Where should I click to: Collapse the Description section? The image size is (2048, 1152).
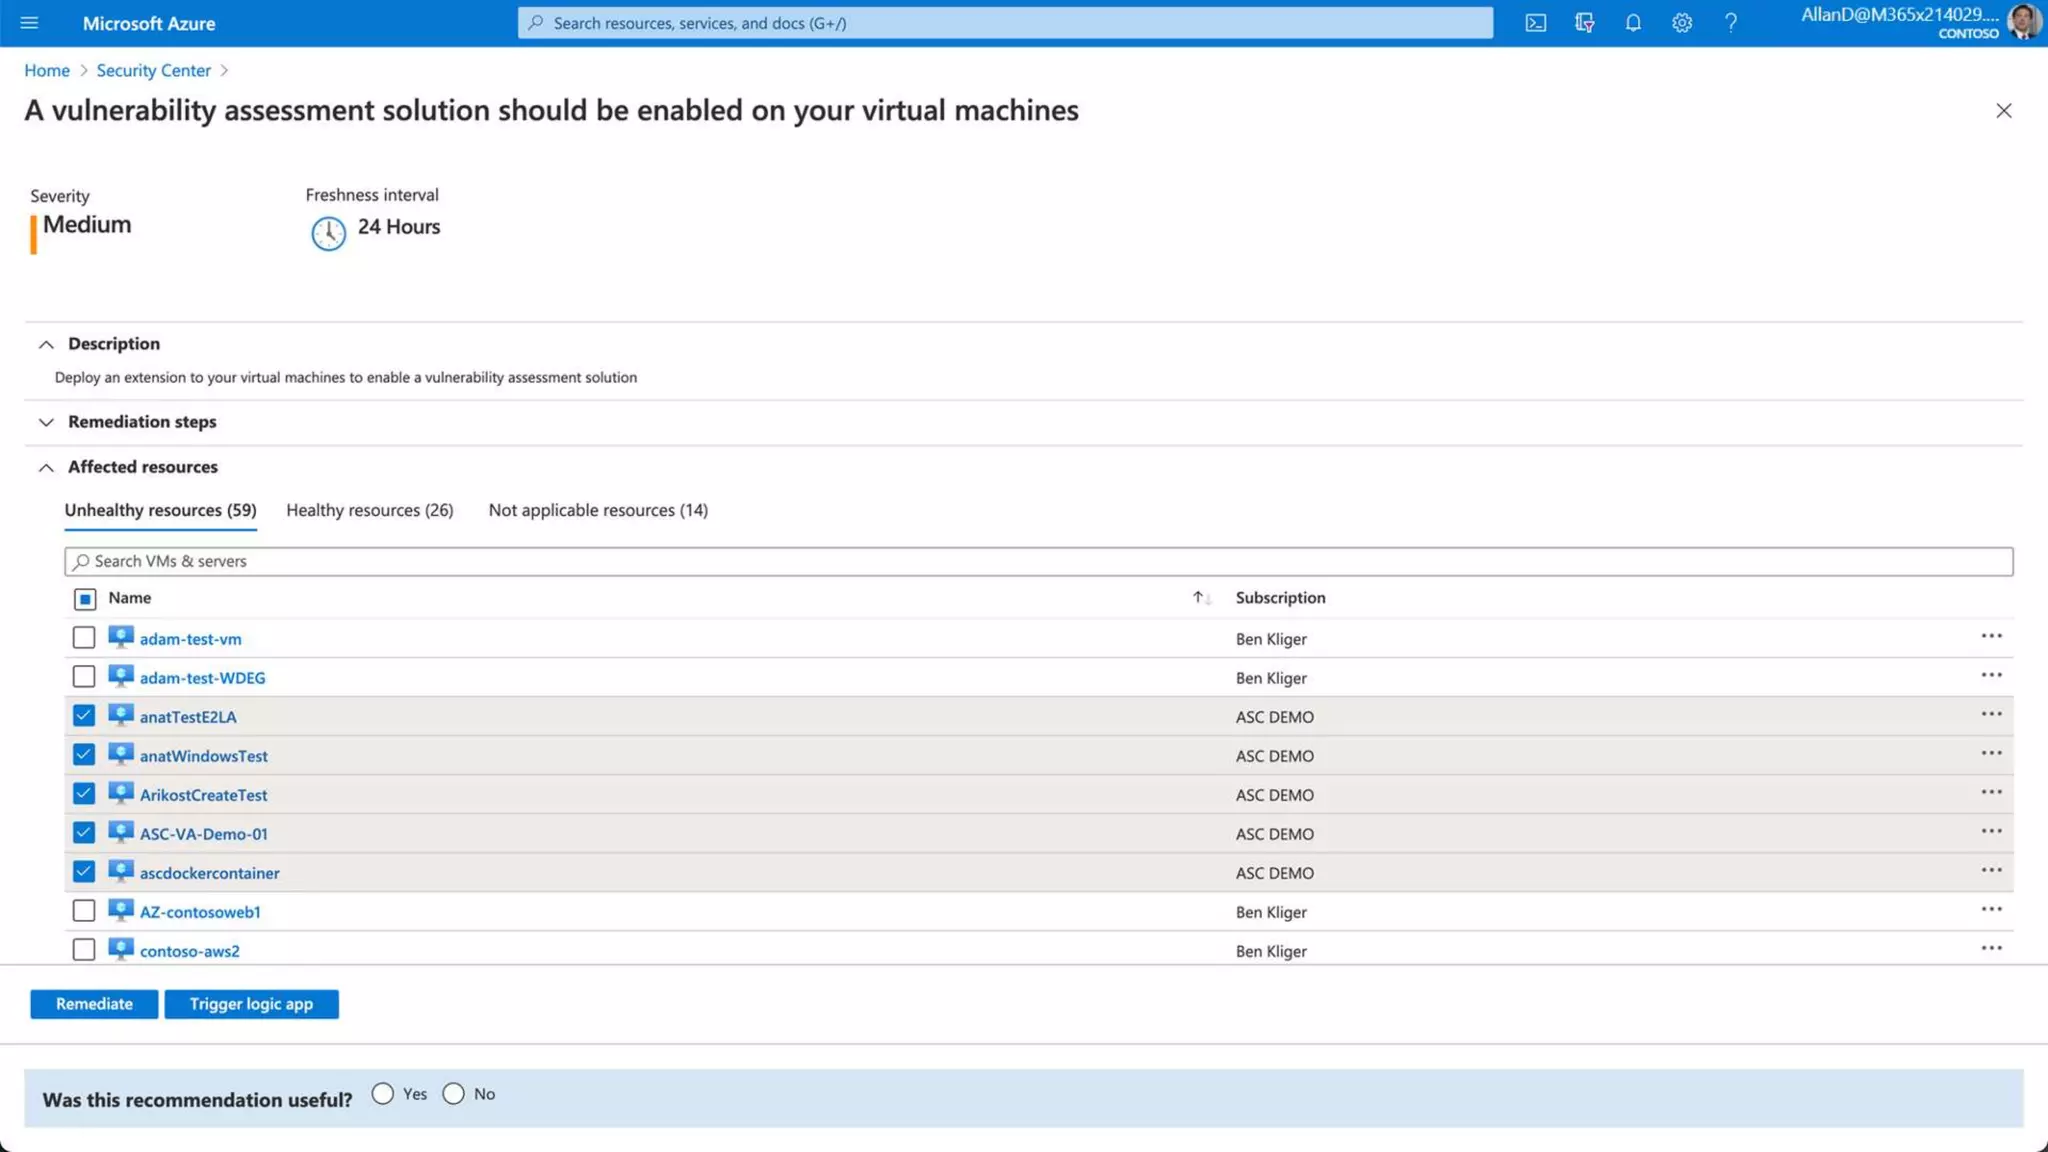tap(113, 344)
